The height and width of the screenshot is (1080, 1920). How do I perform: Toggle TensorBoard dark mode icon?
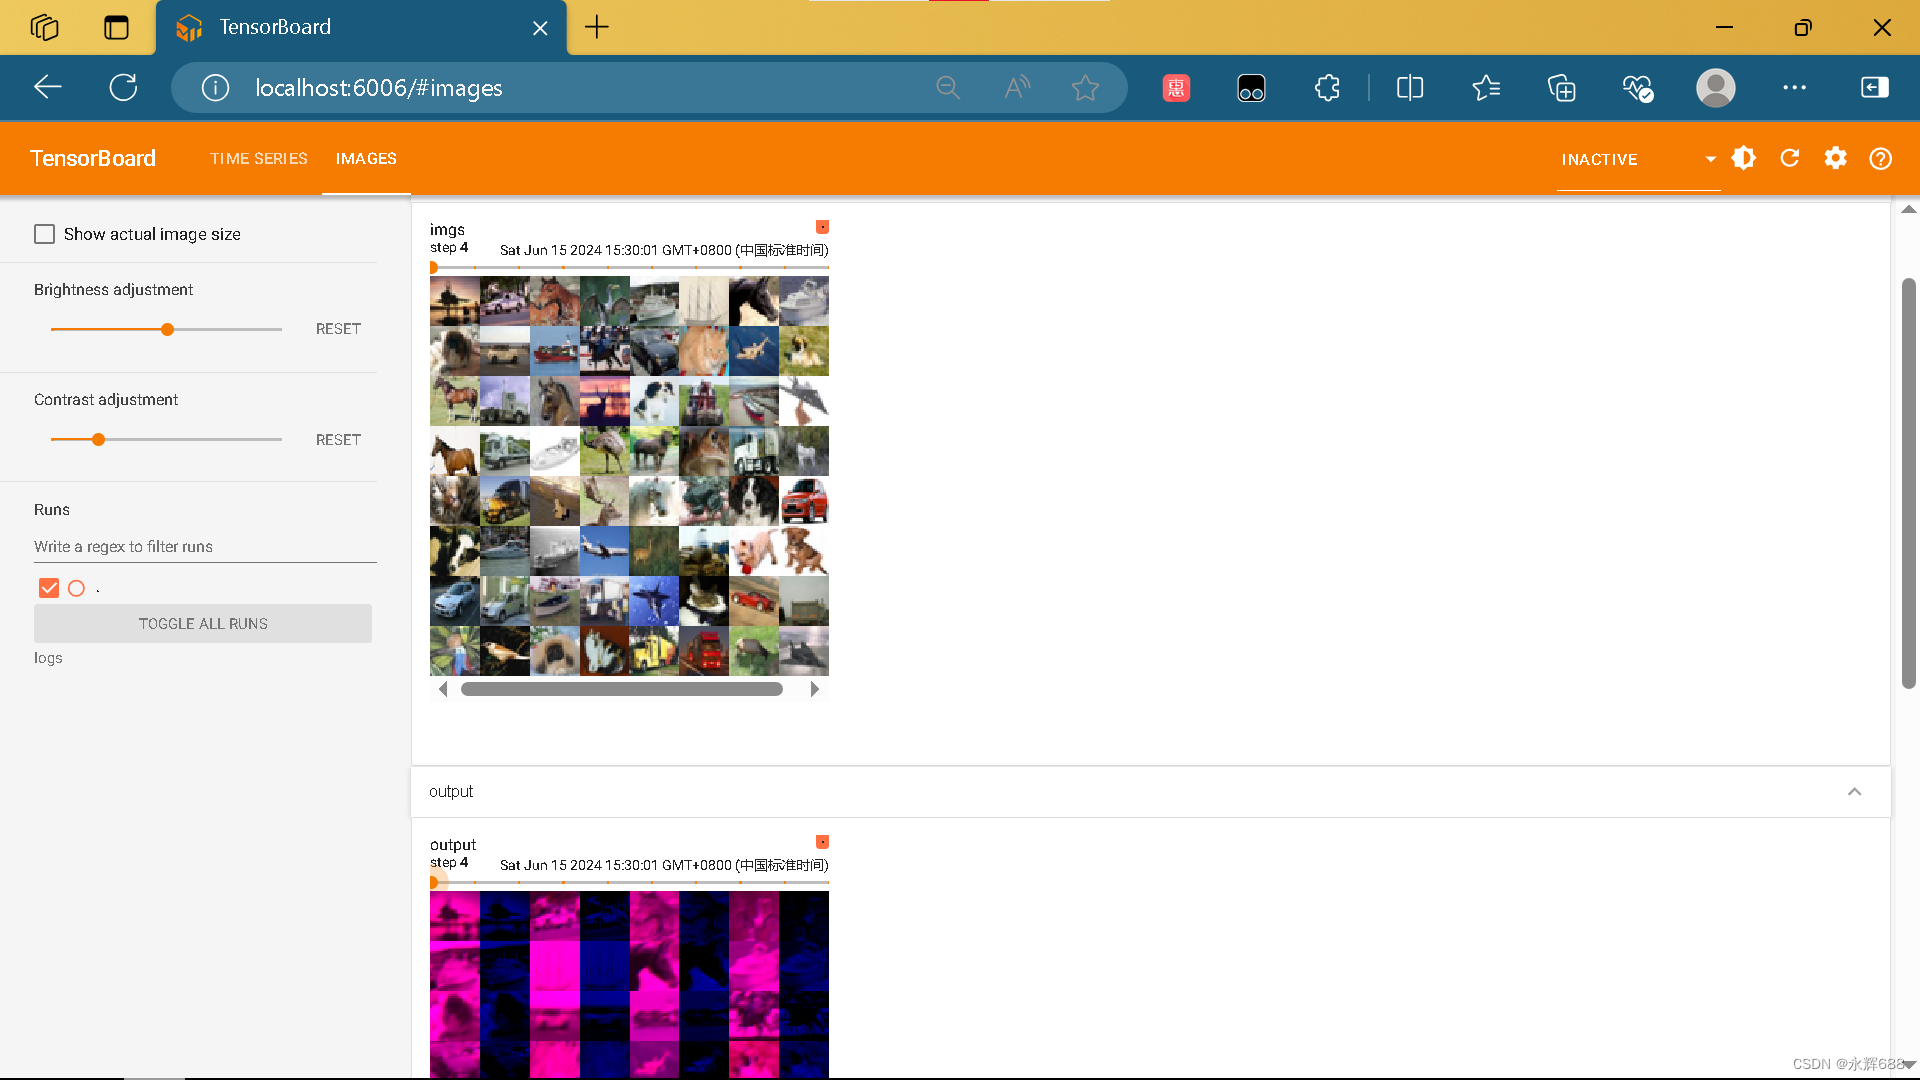click(x=1744, y=158)
